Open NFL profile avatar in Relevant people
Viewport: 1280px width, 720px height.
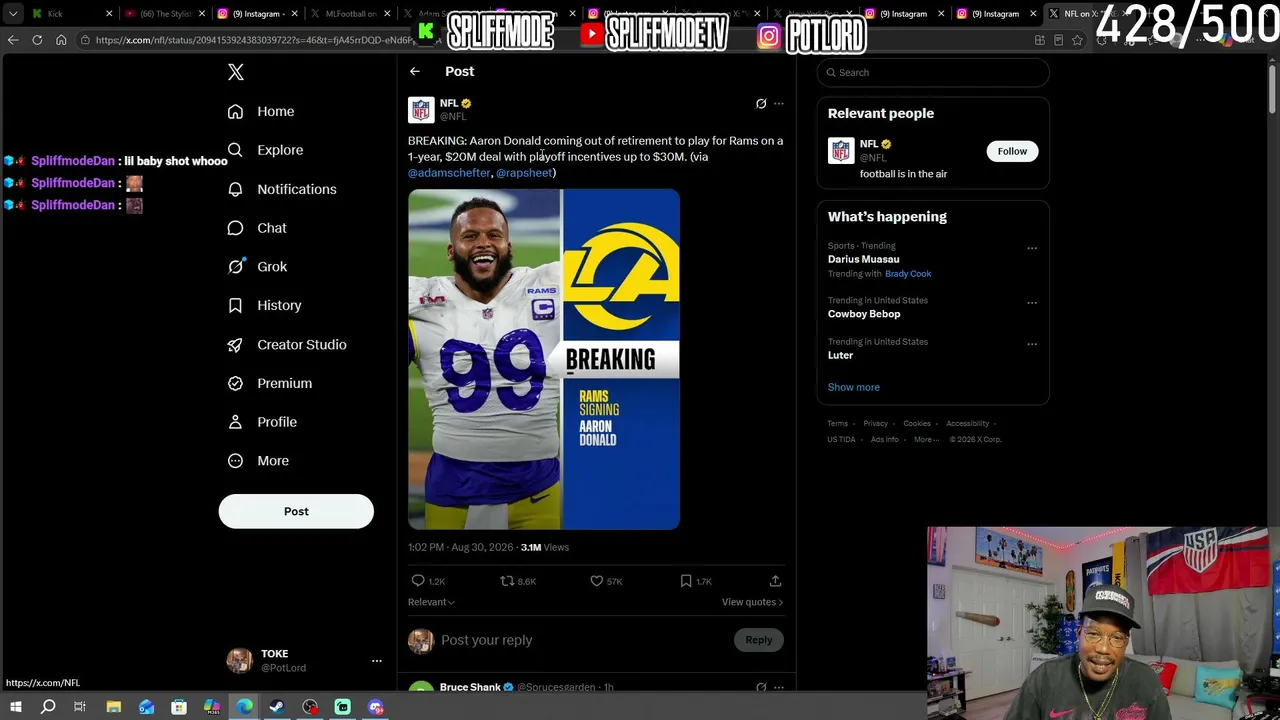pos(841,151)
